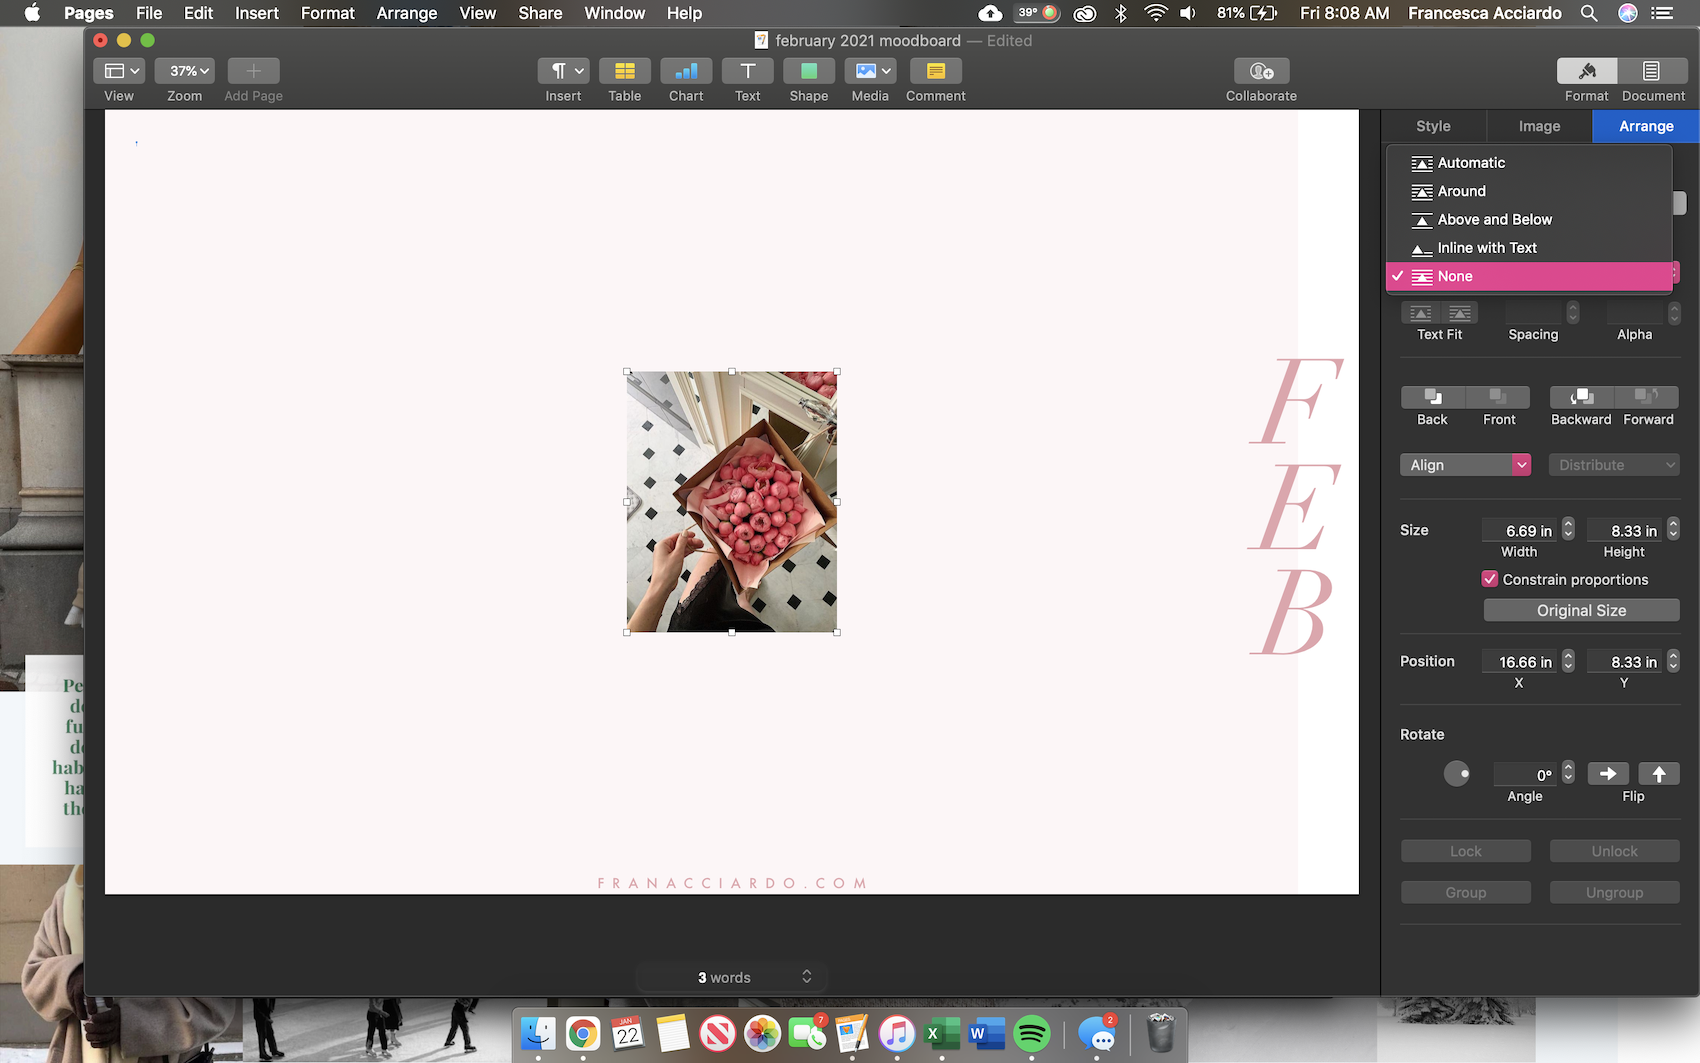This screenshot has width=1700, height=1063.
Task: Flip the selected image horizontally
Action: 1607,773
